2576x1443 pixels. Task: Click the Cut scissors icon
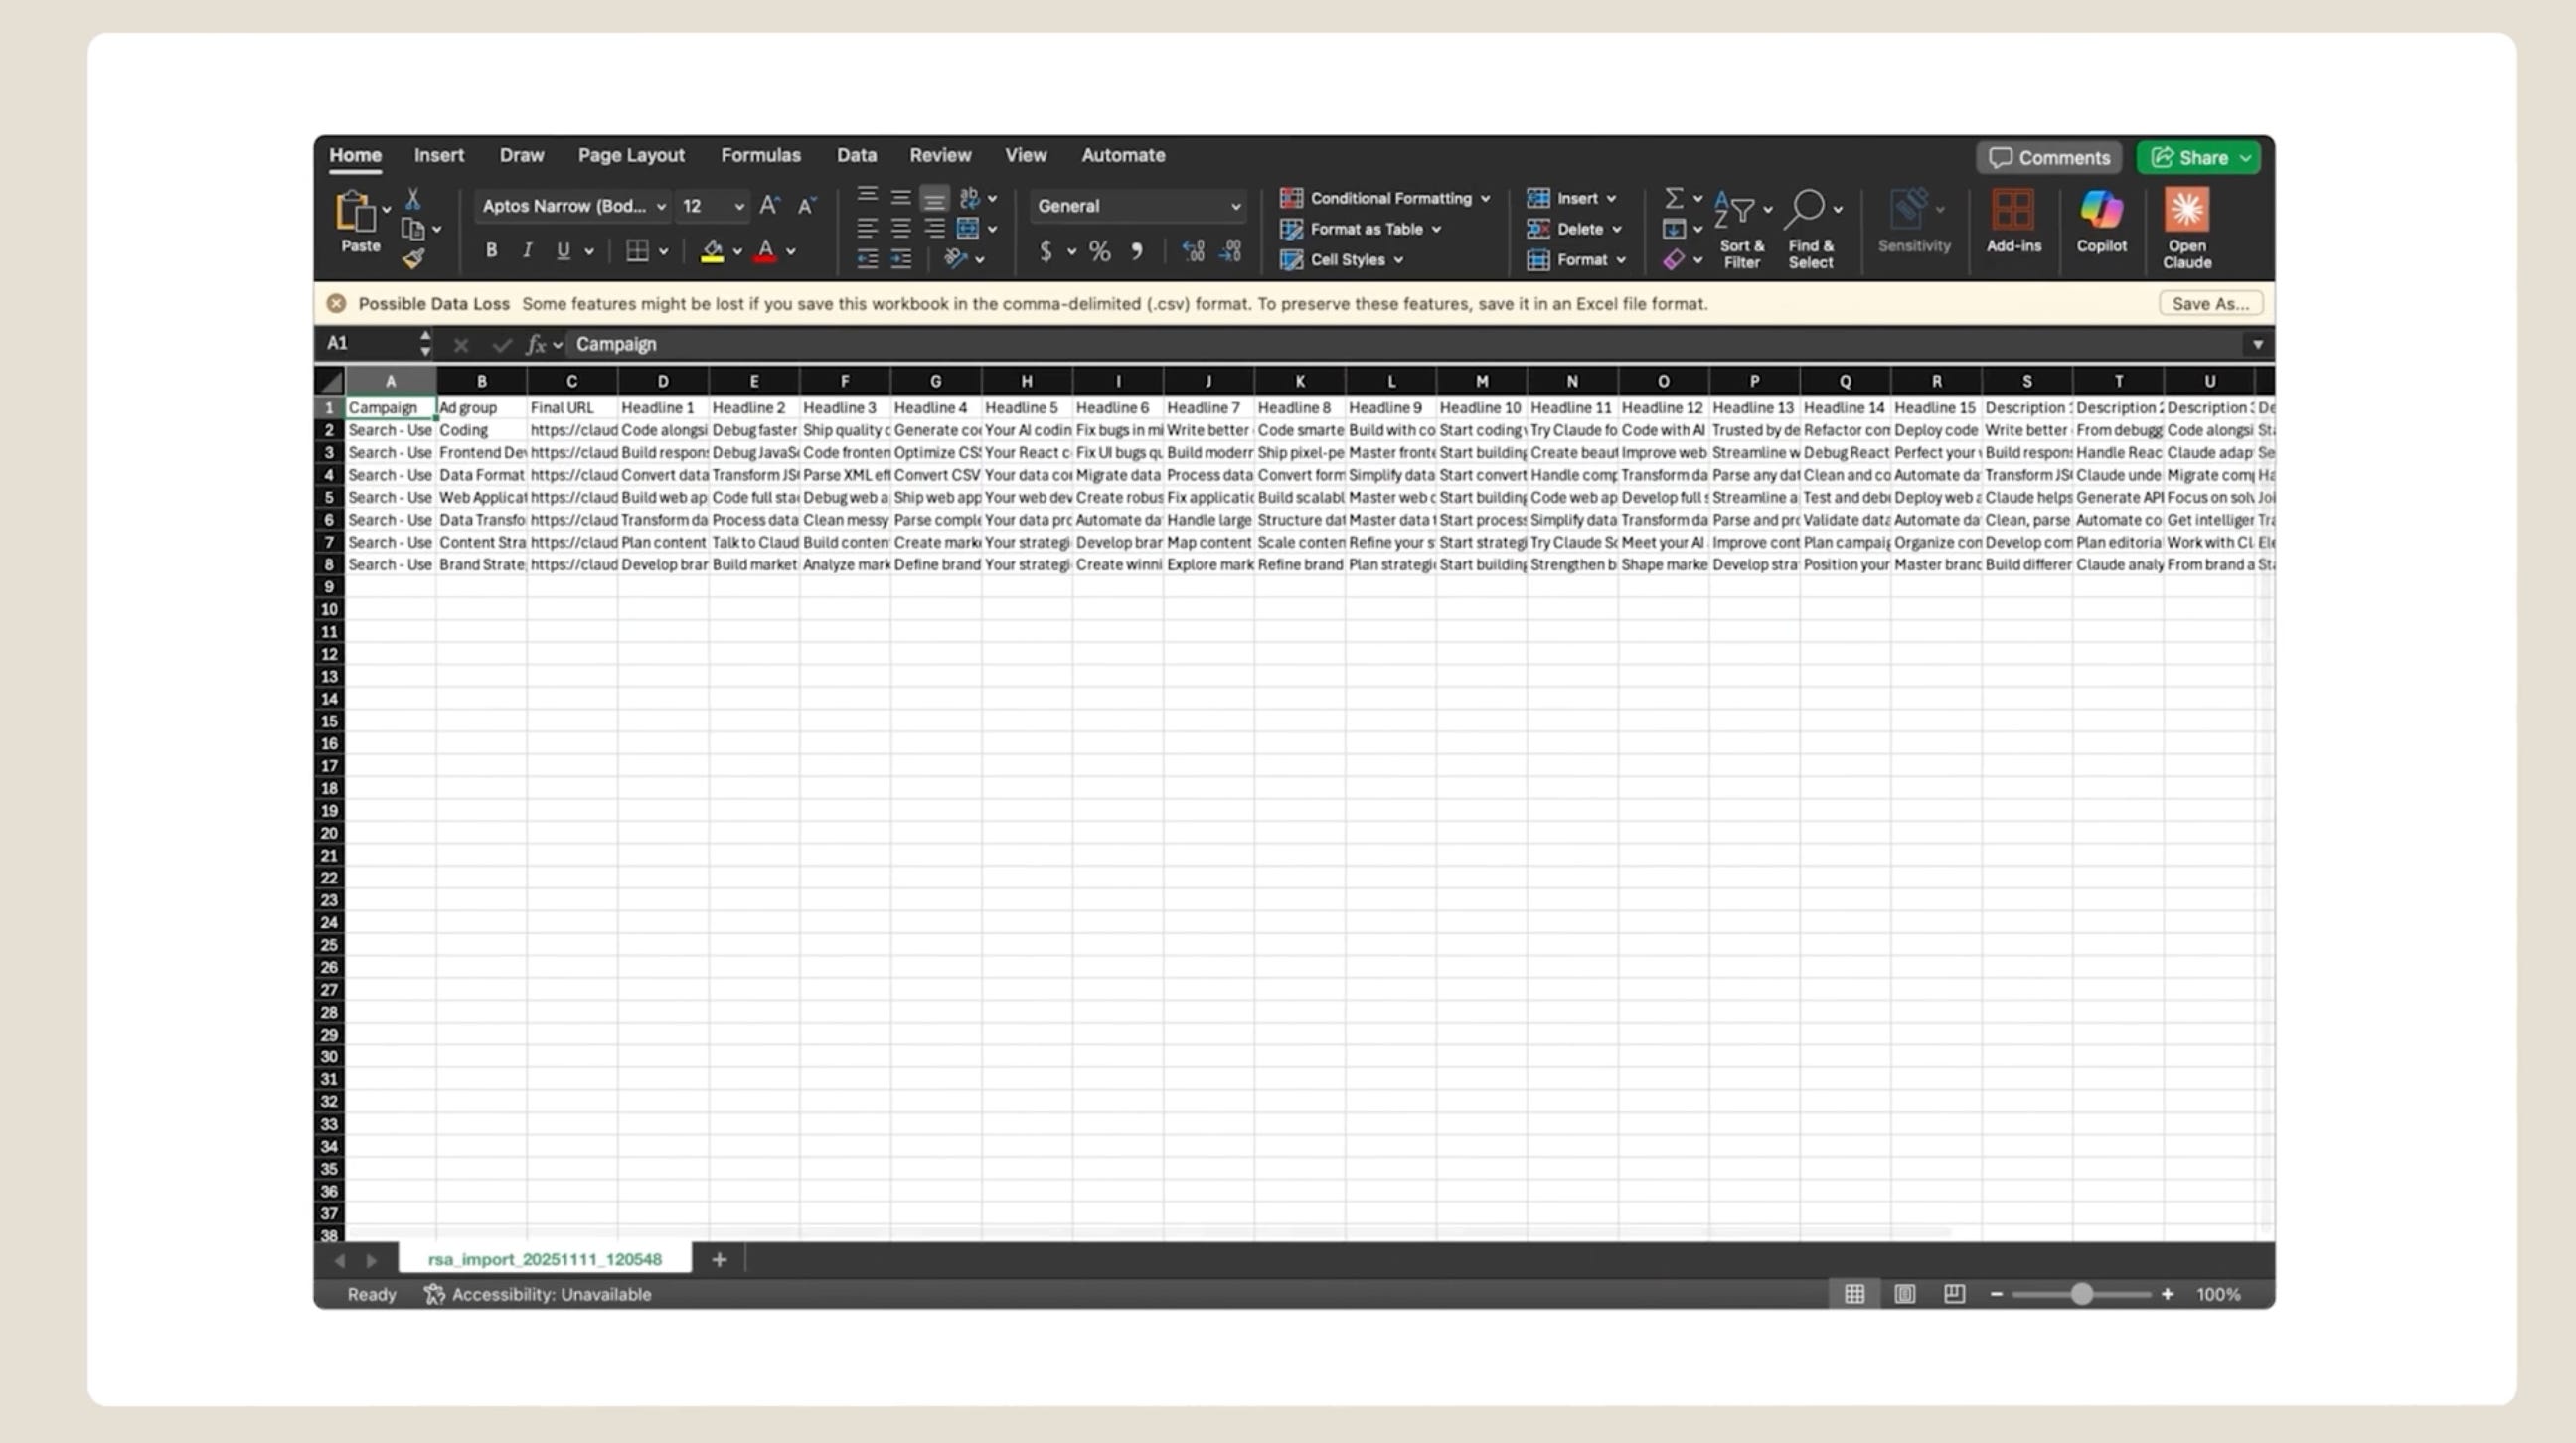point(413,198)
